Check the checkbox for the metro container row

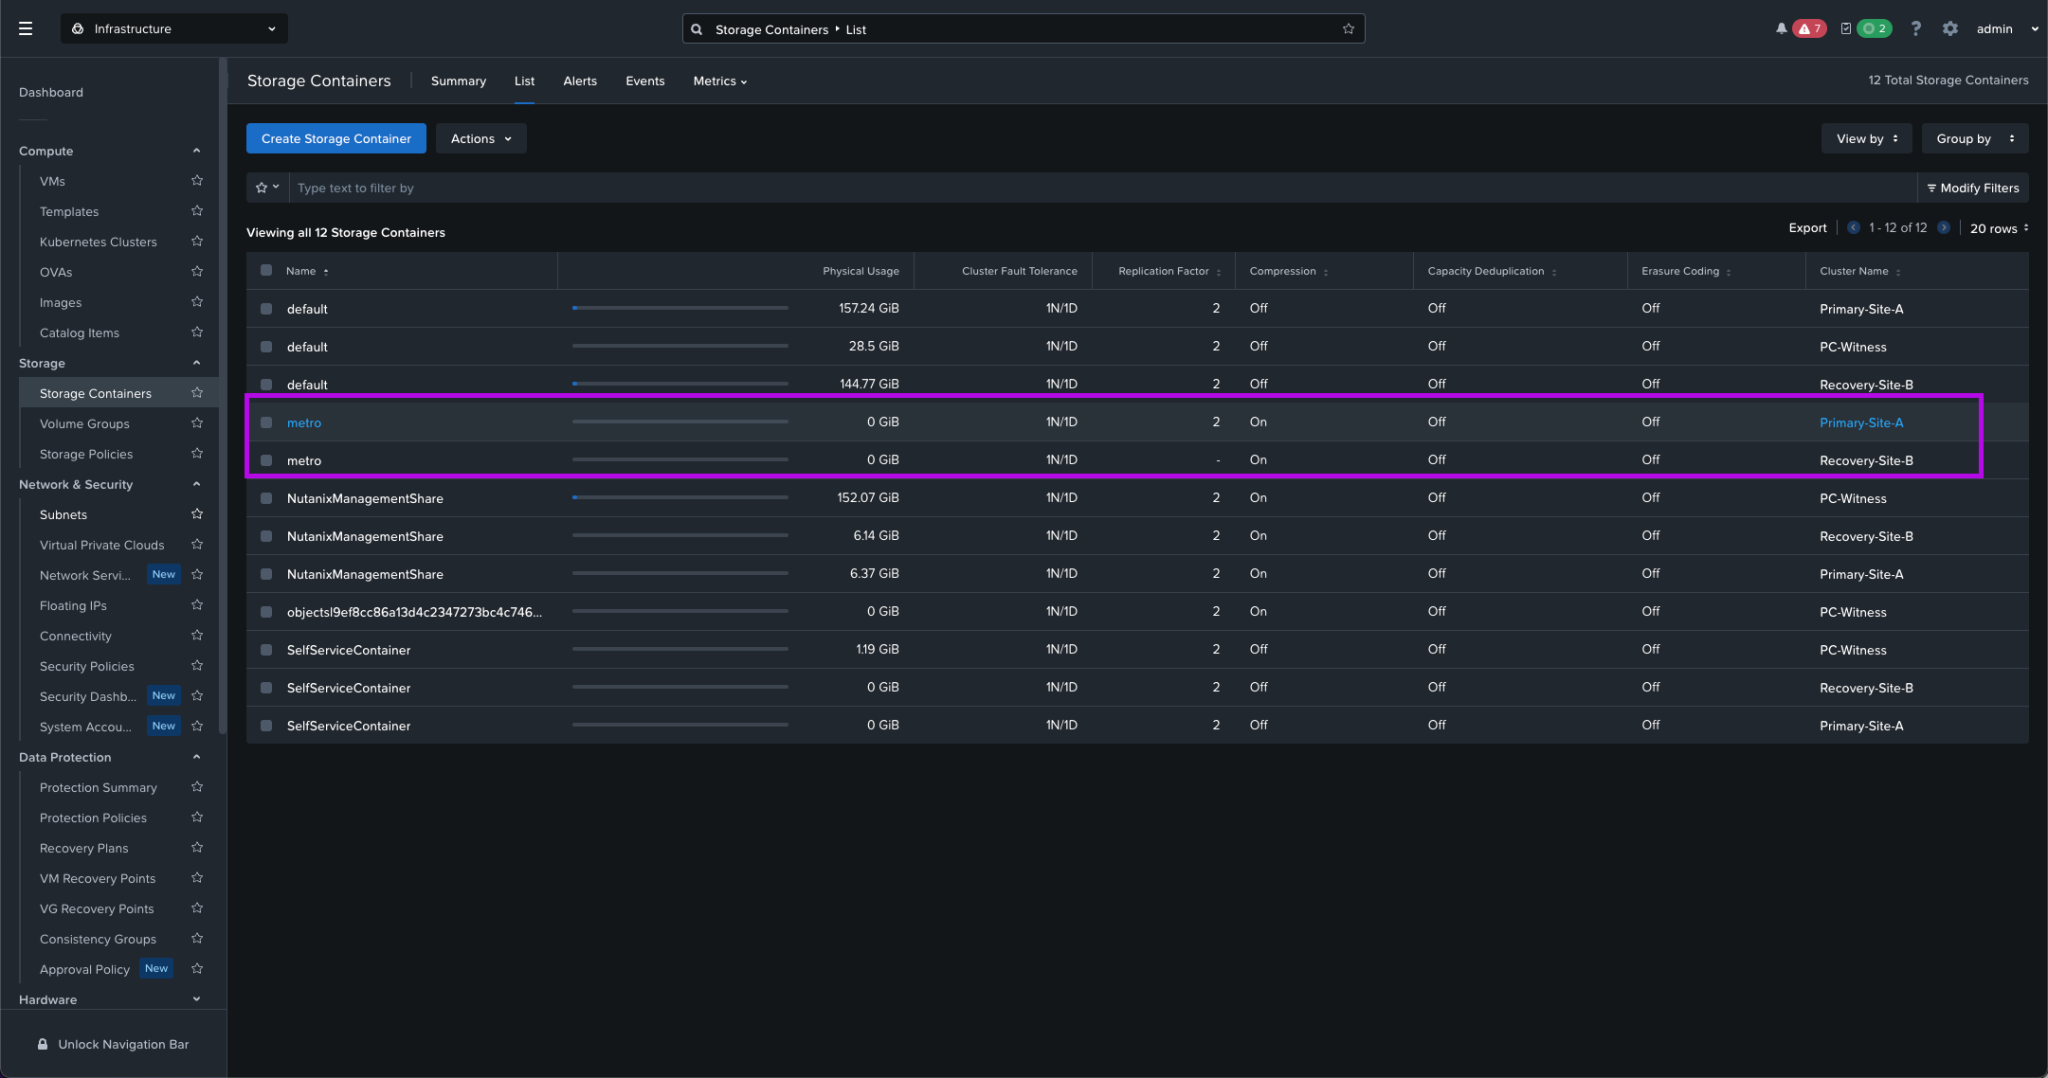click(x=266, y=422)
